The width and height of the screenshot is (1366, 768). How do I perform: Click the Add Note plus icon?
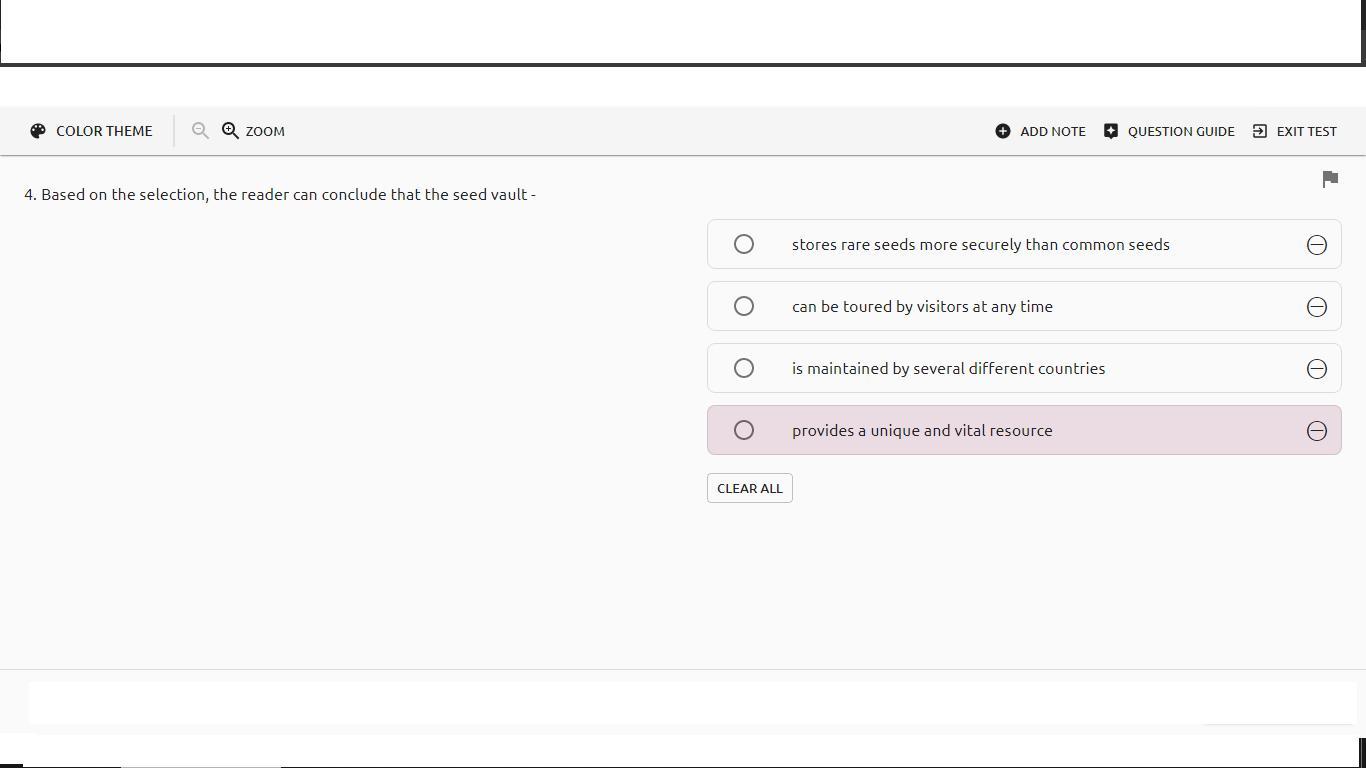click(x=1003, y=131)
